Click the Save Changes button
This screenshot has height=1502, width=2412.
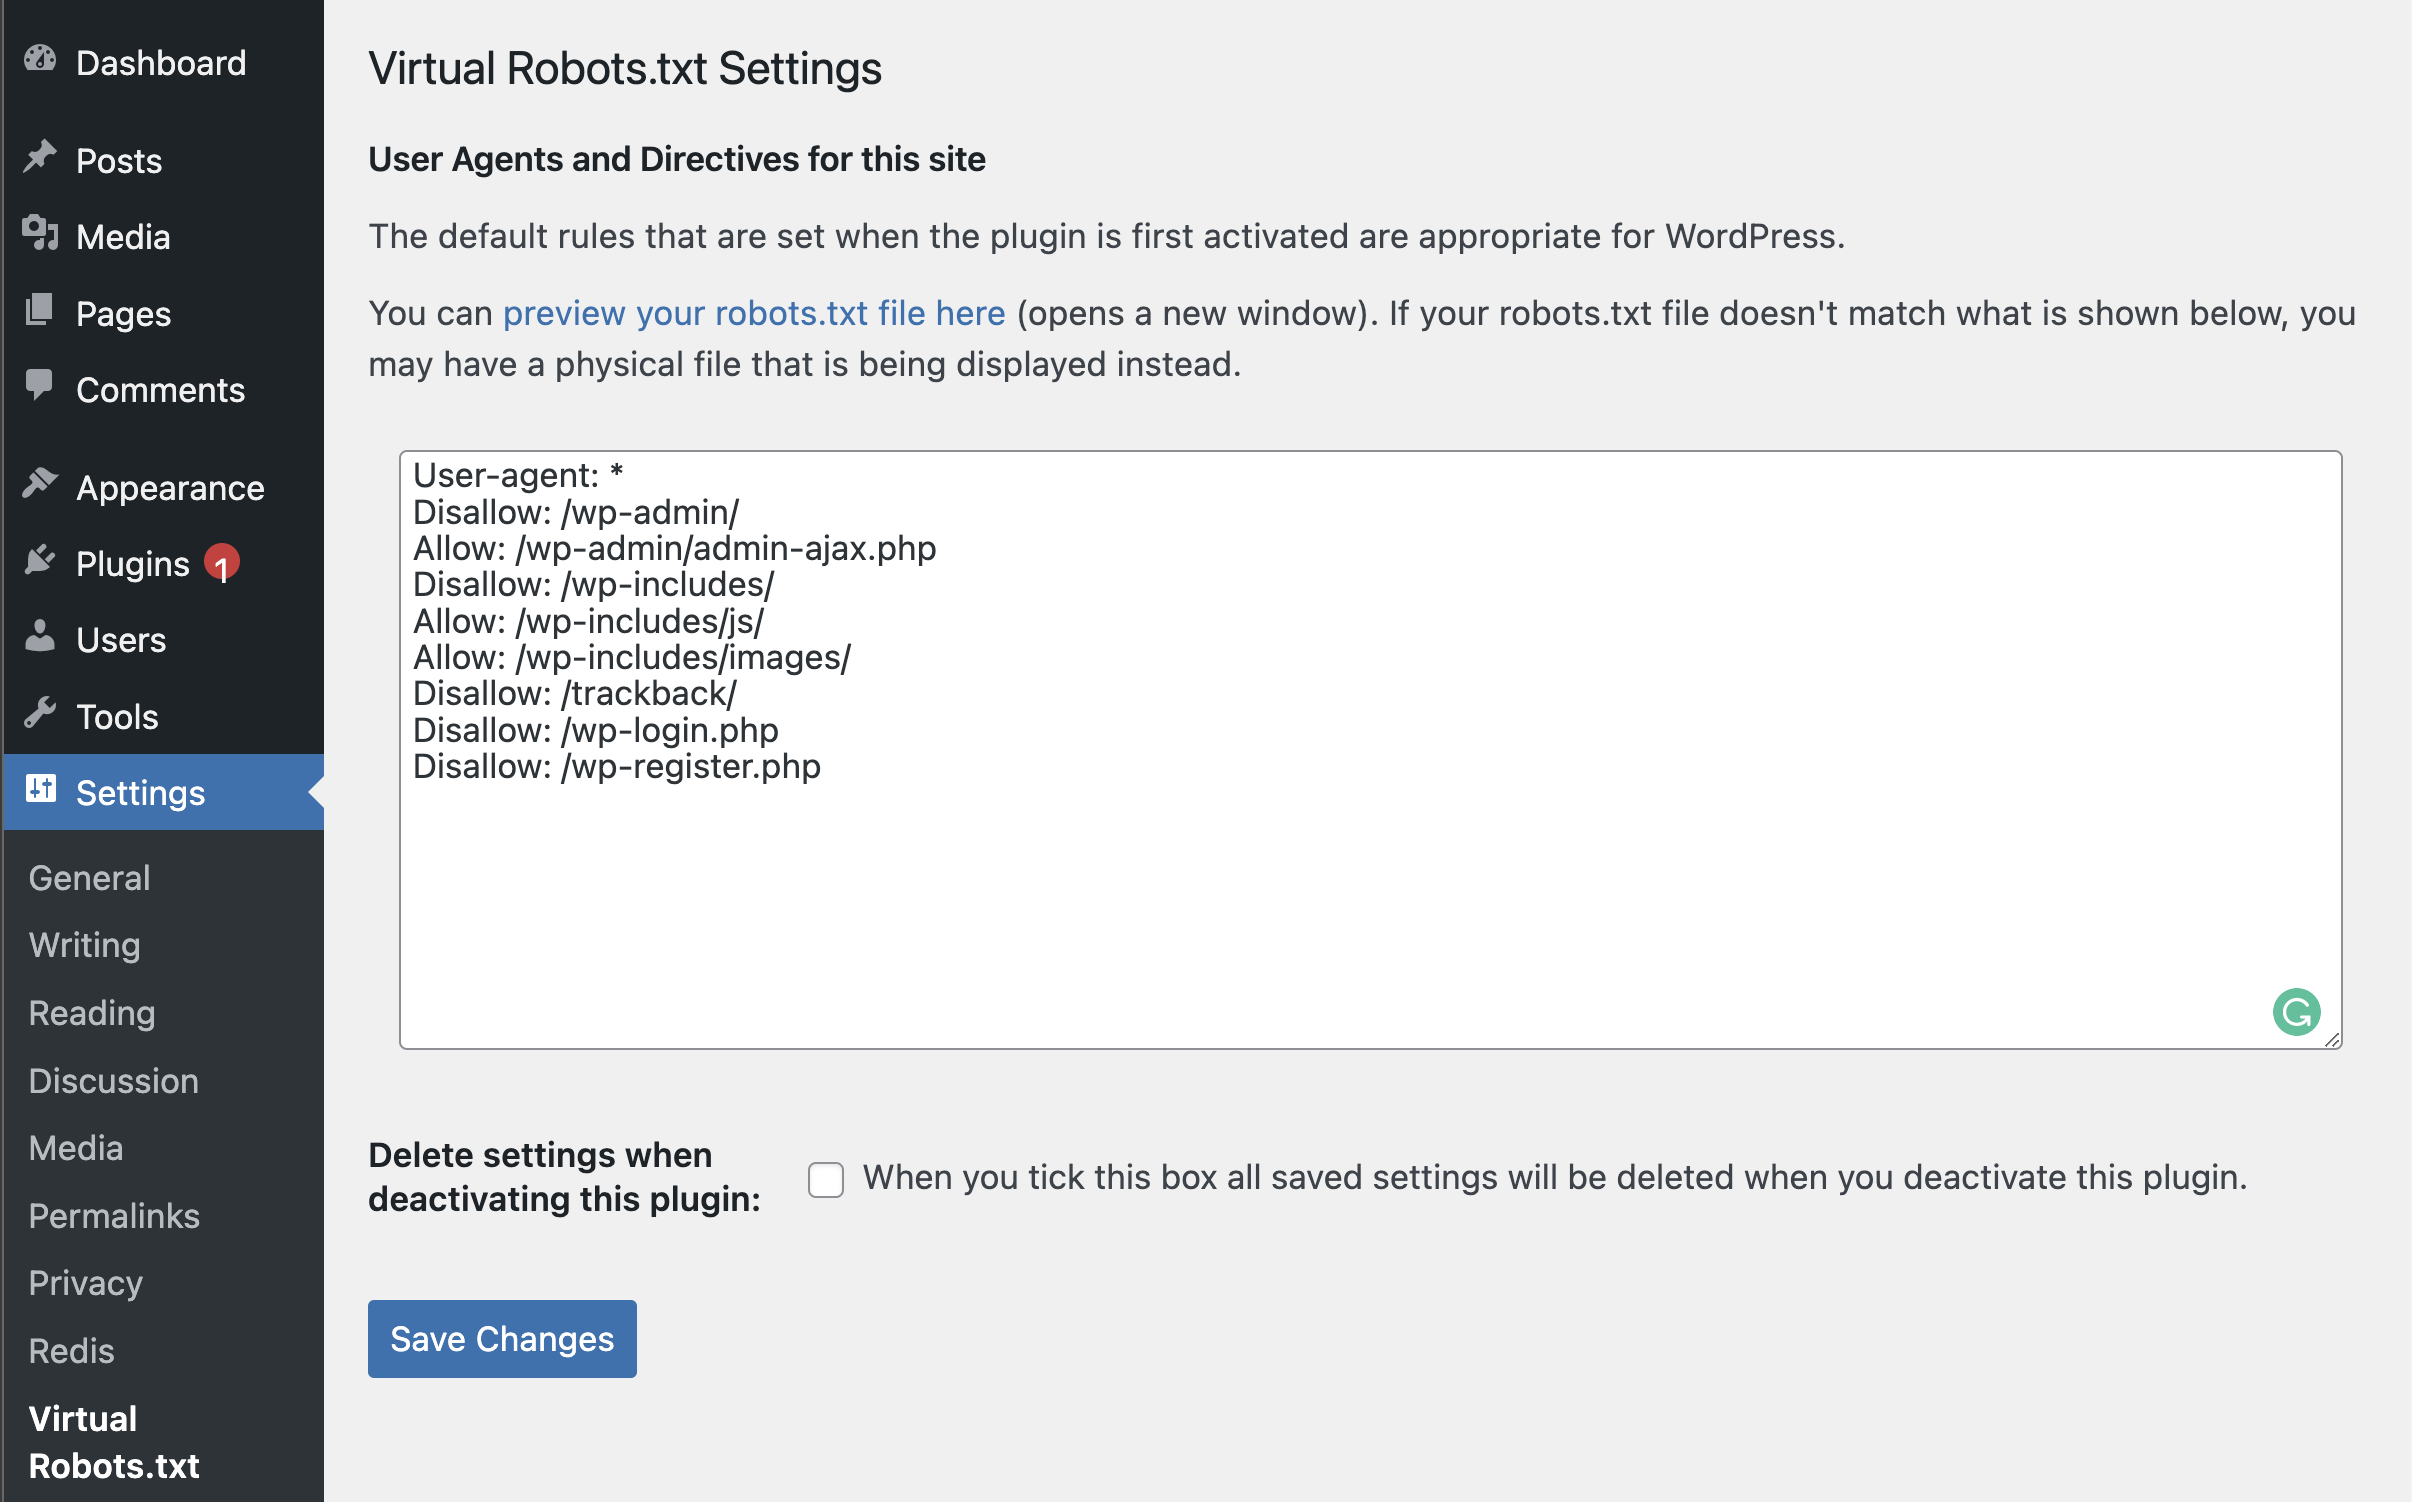pos(502,1338)
